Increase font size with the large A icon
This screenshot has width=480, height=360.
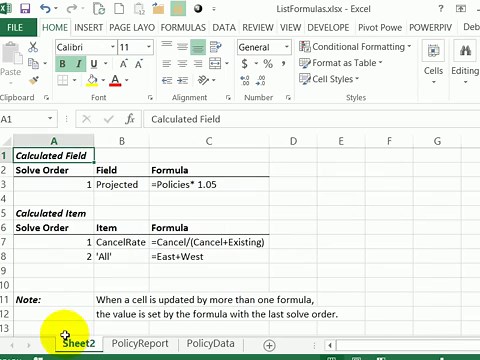(124, 63)
